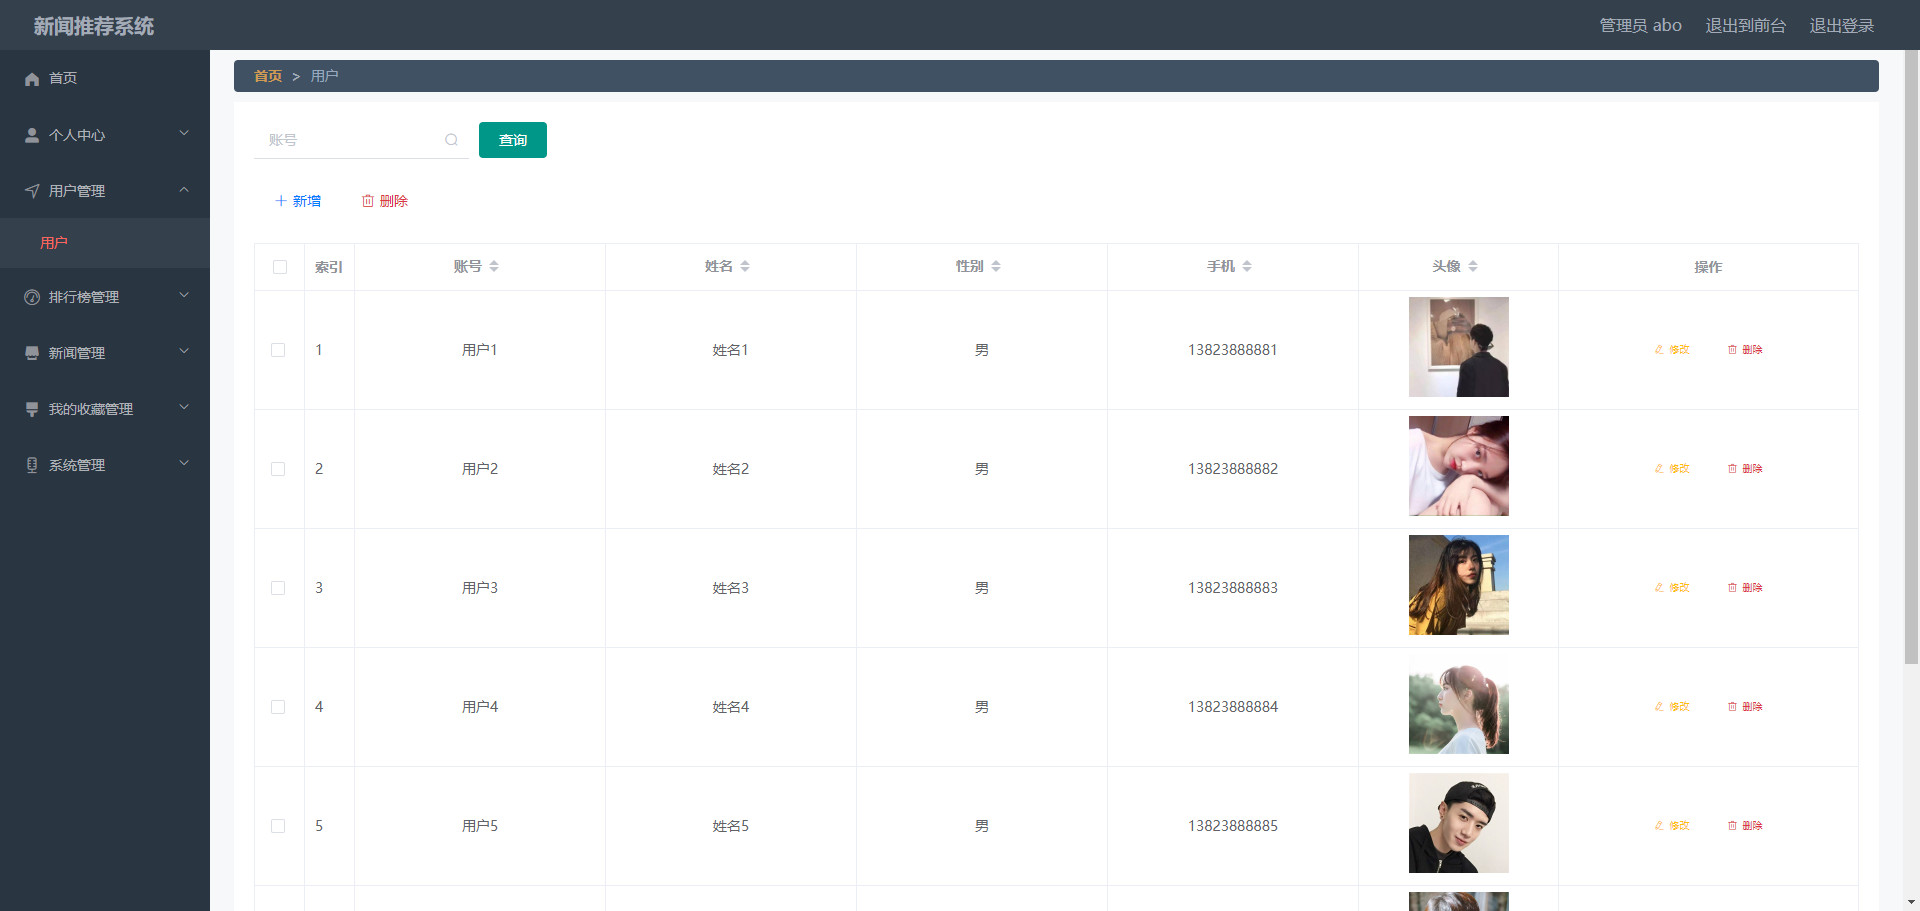Screen dimensions: 1920x911
Task: Delete 用户2 with its row 删除 button
Action: coord(1745,469)
